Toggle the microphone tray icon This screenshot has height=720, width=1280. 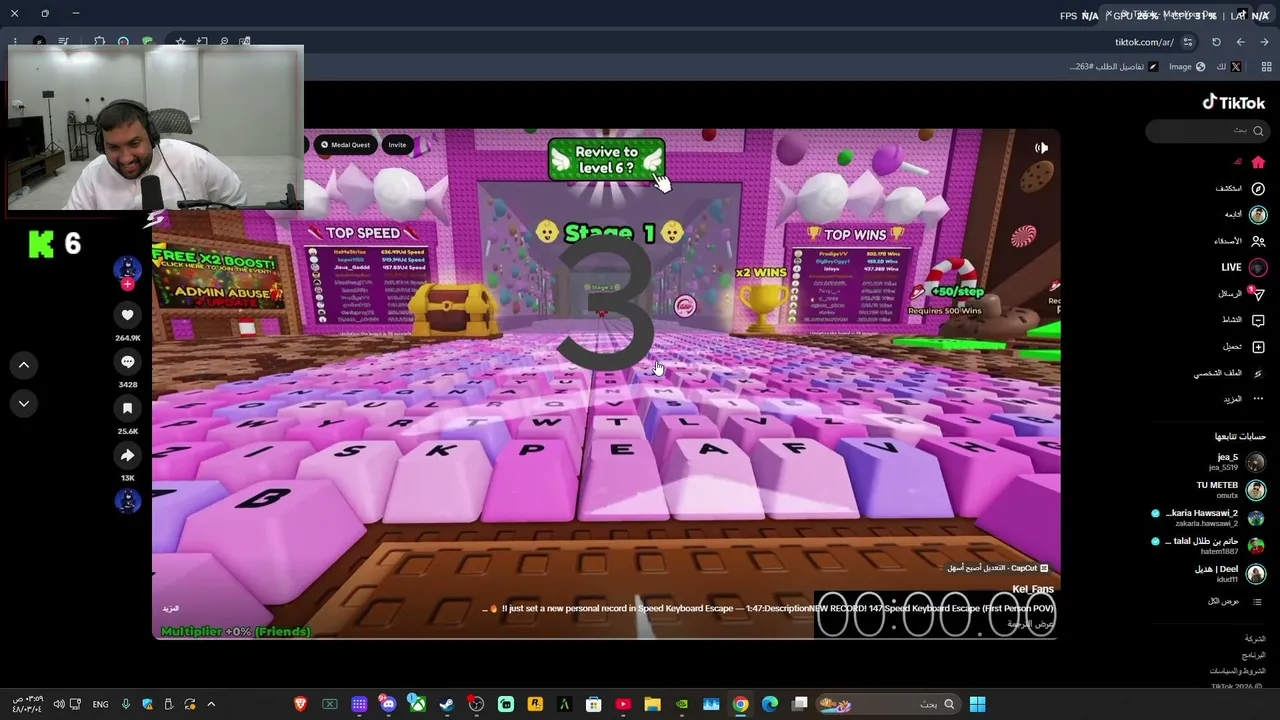[x=125, y=704]
